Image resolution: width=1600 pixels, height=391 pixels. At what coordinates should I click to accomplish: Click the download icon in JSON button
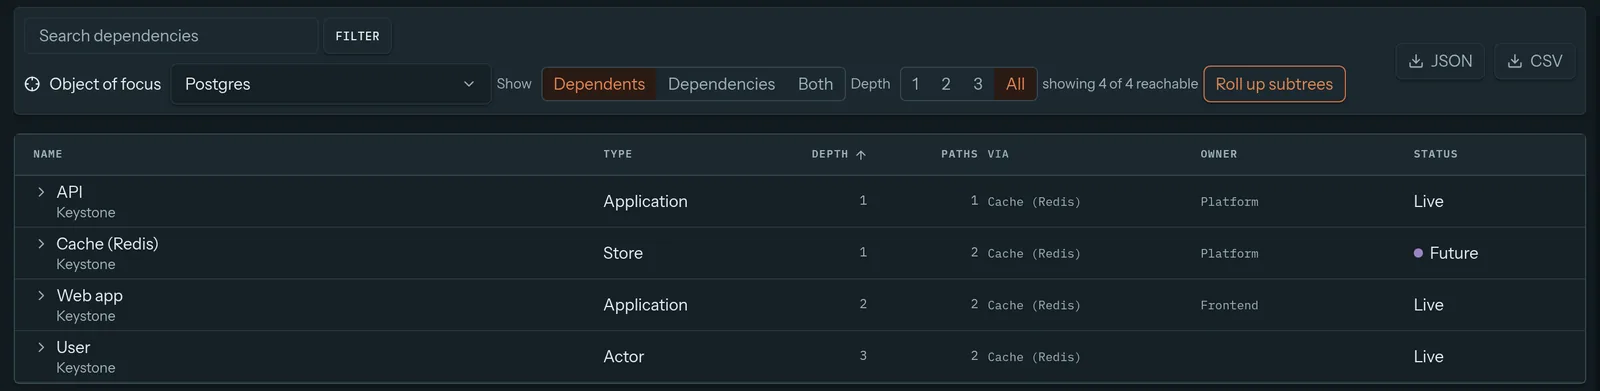pos(1416,61)
